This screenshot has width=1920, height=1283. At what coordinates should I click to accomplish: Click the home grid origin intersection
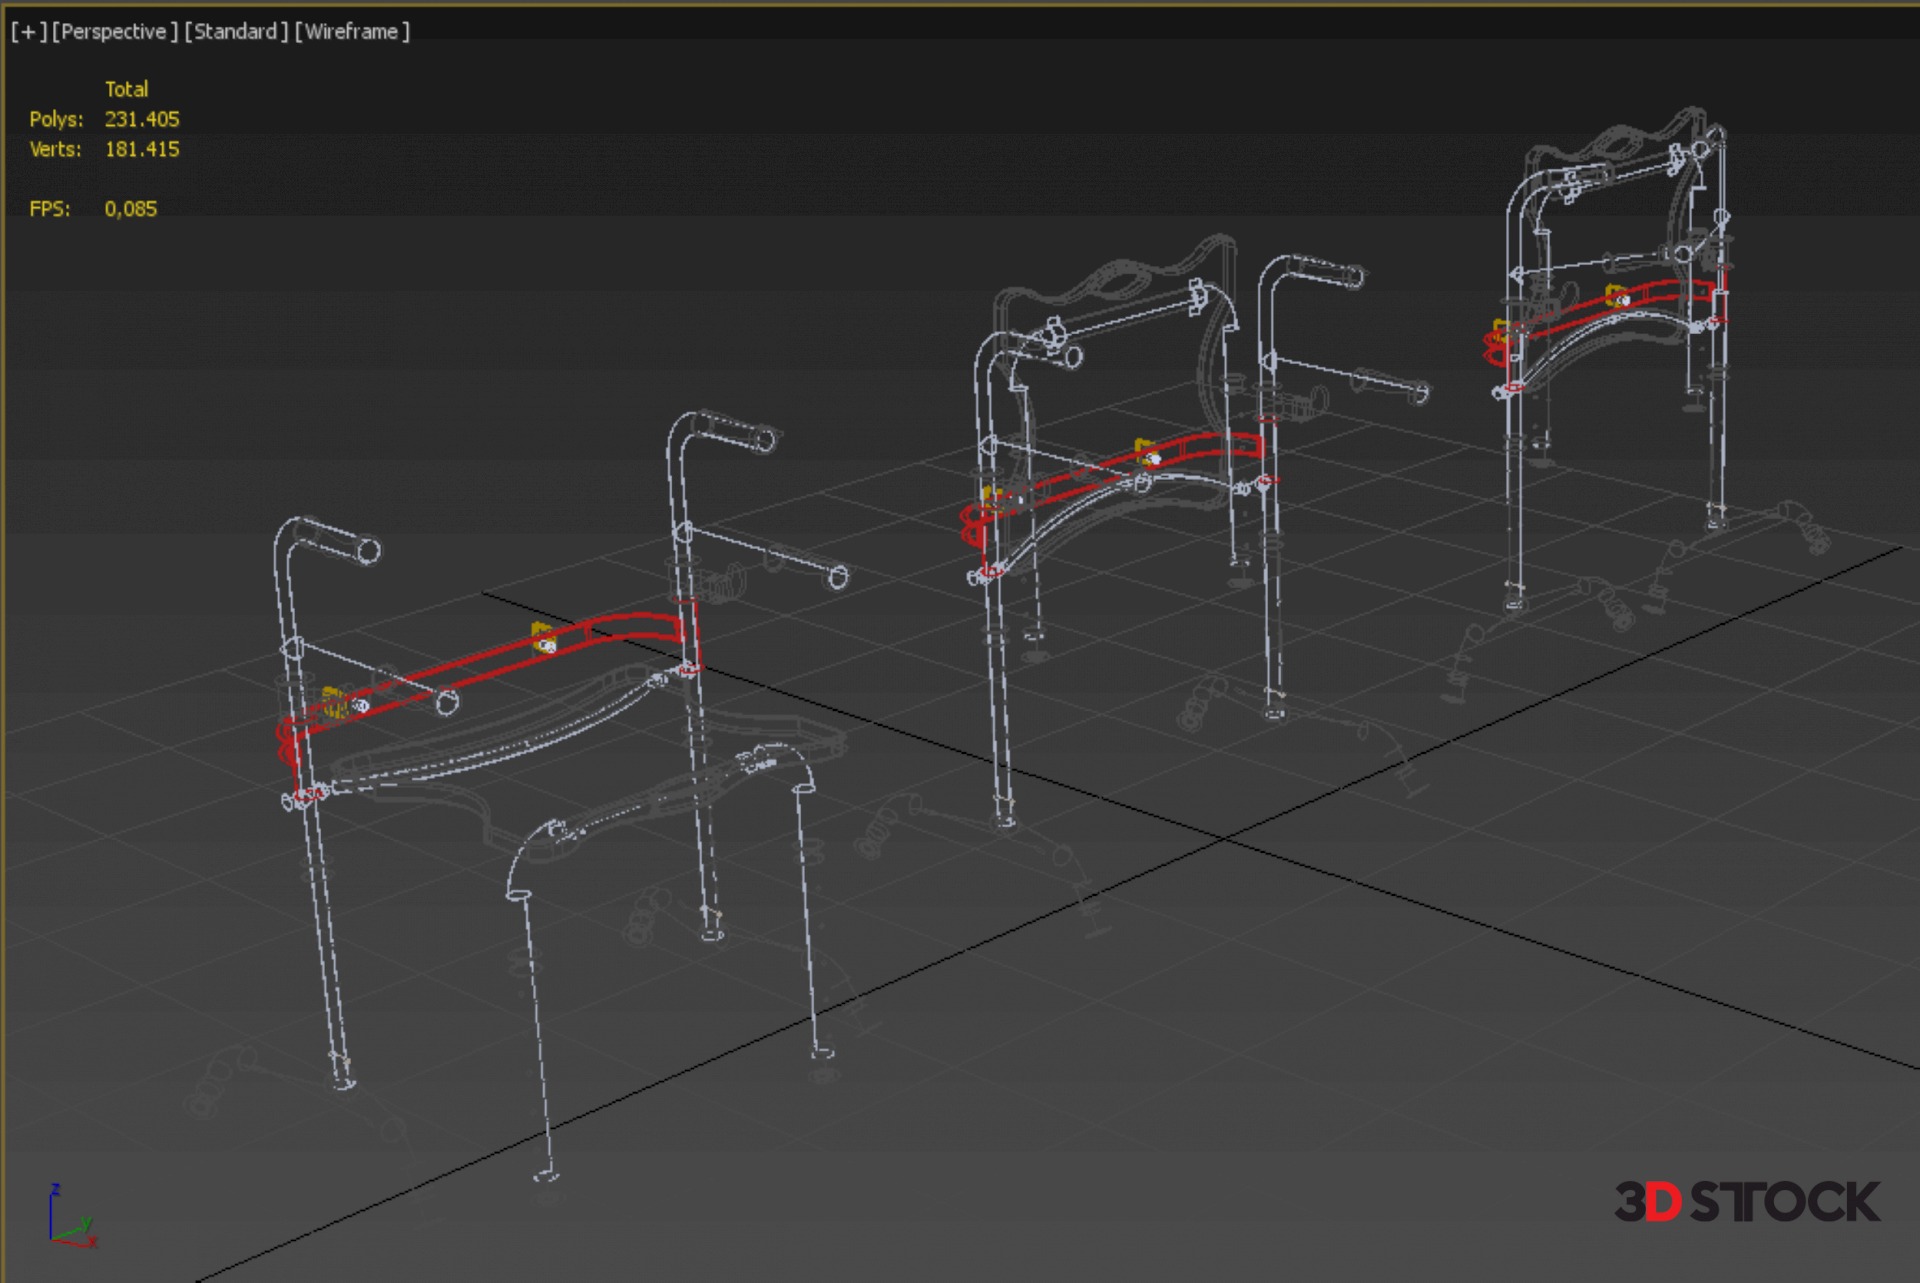pyautogui.click(x=1226, y=839)
